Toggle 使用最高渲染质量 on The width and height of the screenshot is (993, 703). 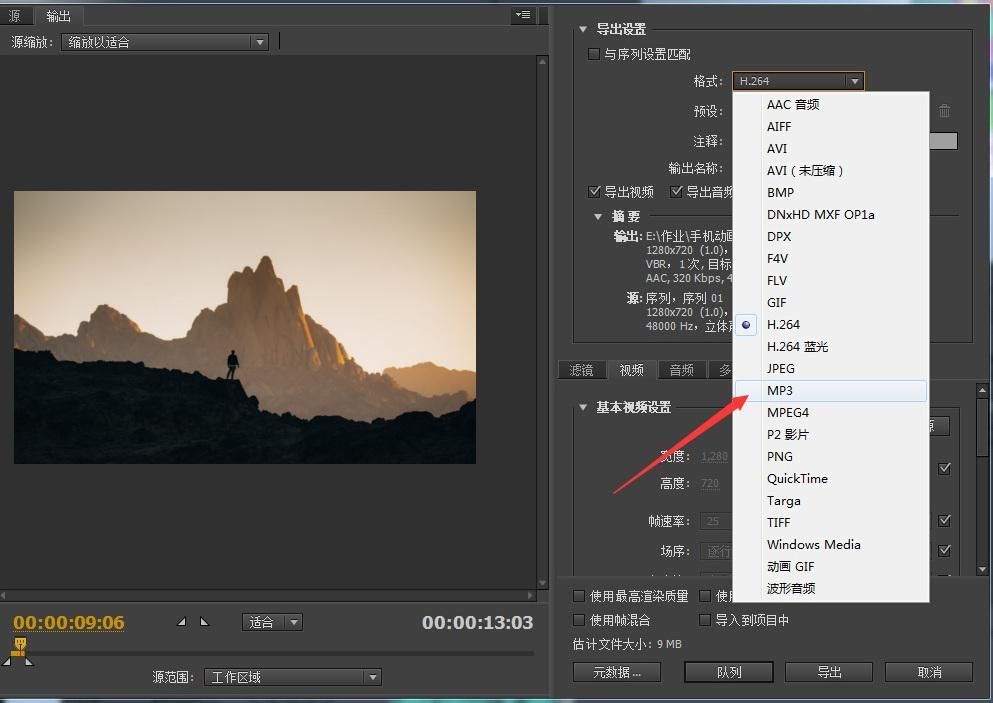pos(578,595)
